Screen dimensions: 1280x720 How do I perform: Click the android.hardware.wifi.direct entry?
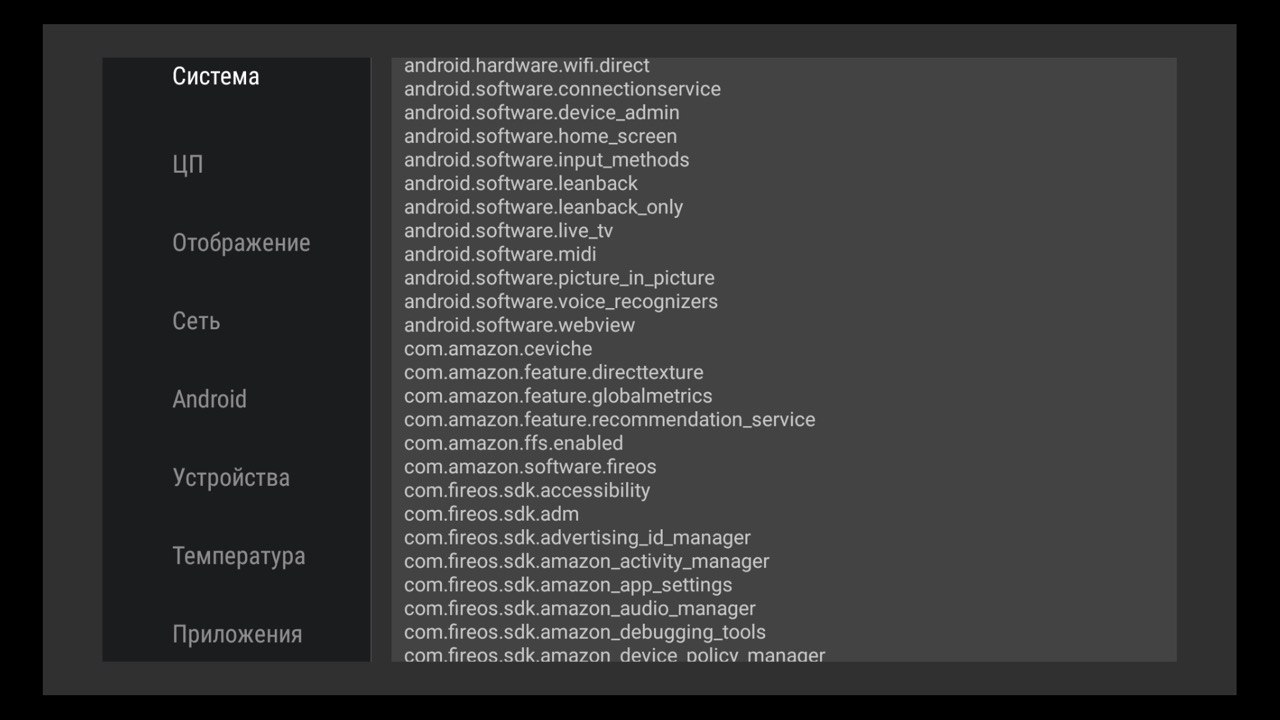point(526,66)
